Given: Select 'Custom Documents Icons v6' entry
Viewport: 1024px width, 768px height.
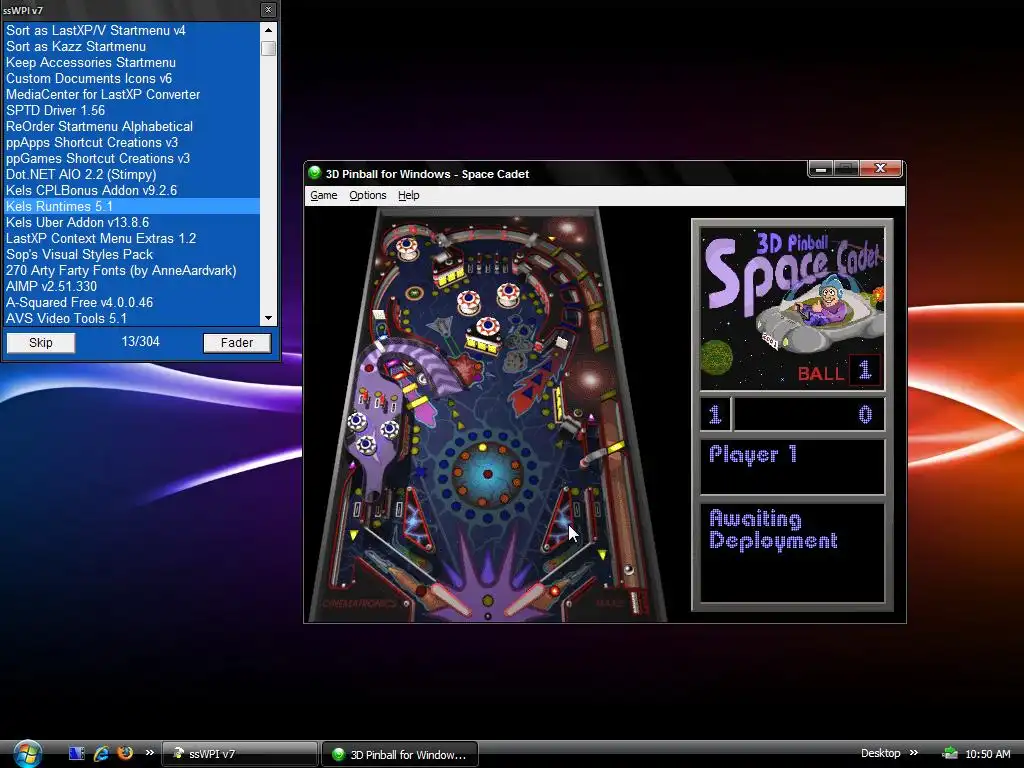Looking at the screenshot, I should tap(132, 78).
